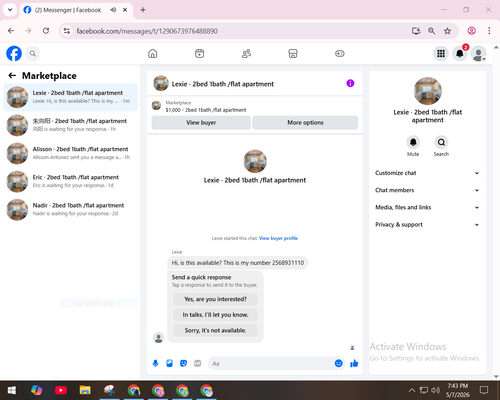The height and width of the screenshot is (400, 500).
Task: Choose a sticker from the composer
Action: [x=183, y=363]
